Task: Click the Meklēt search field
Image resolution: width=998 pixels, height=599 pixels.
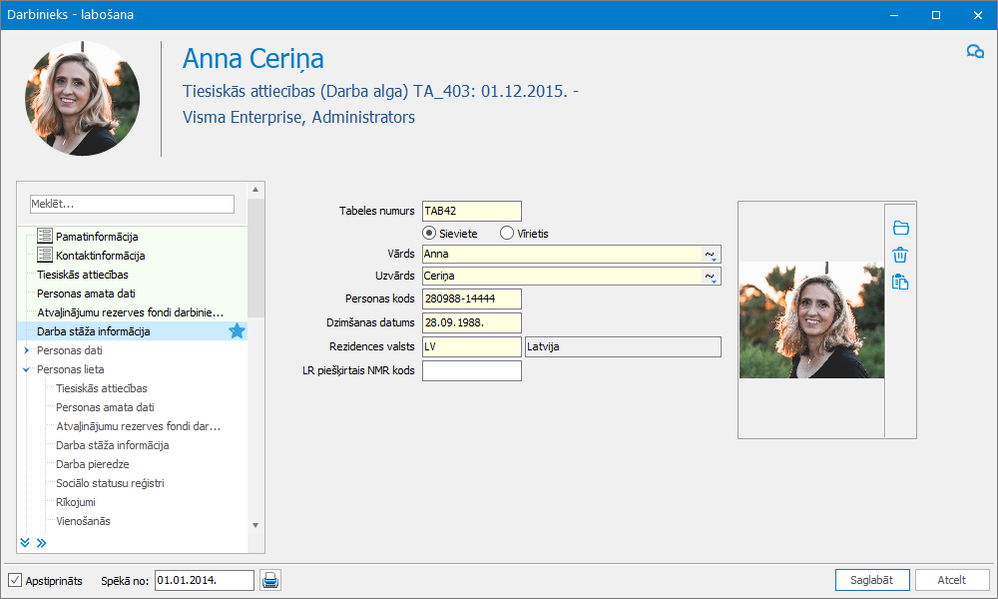Action: [132, 204]
